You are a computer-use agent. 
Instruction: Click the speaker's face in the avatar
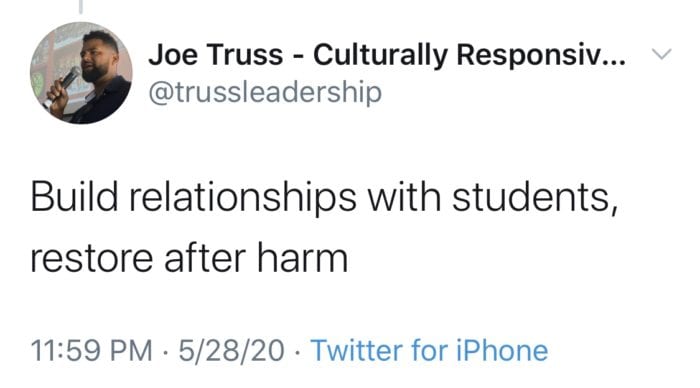(96, 58)
